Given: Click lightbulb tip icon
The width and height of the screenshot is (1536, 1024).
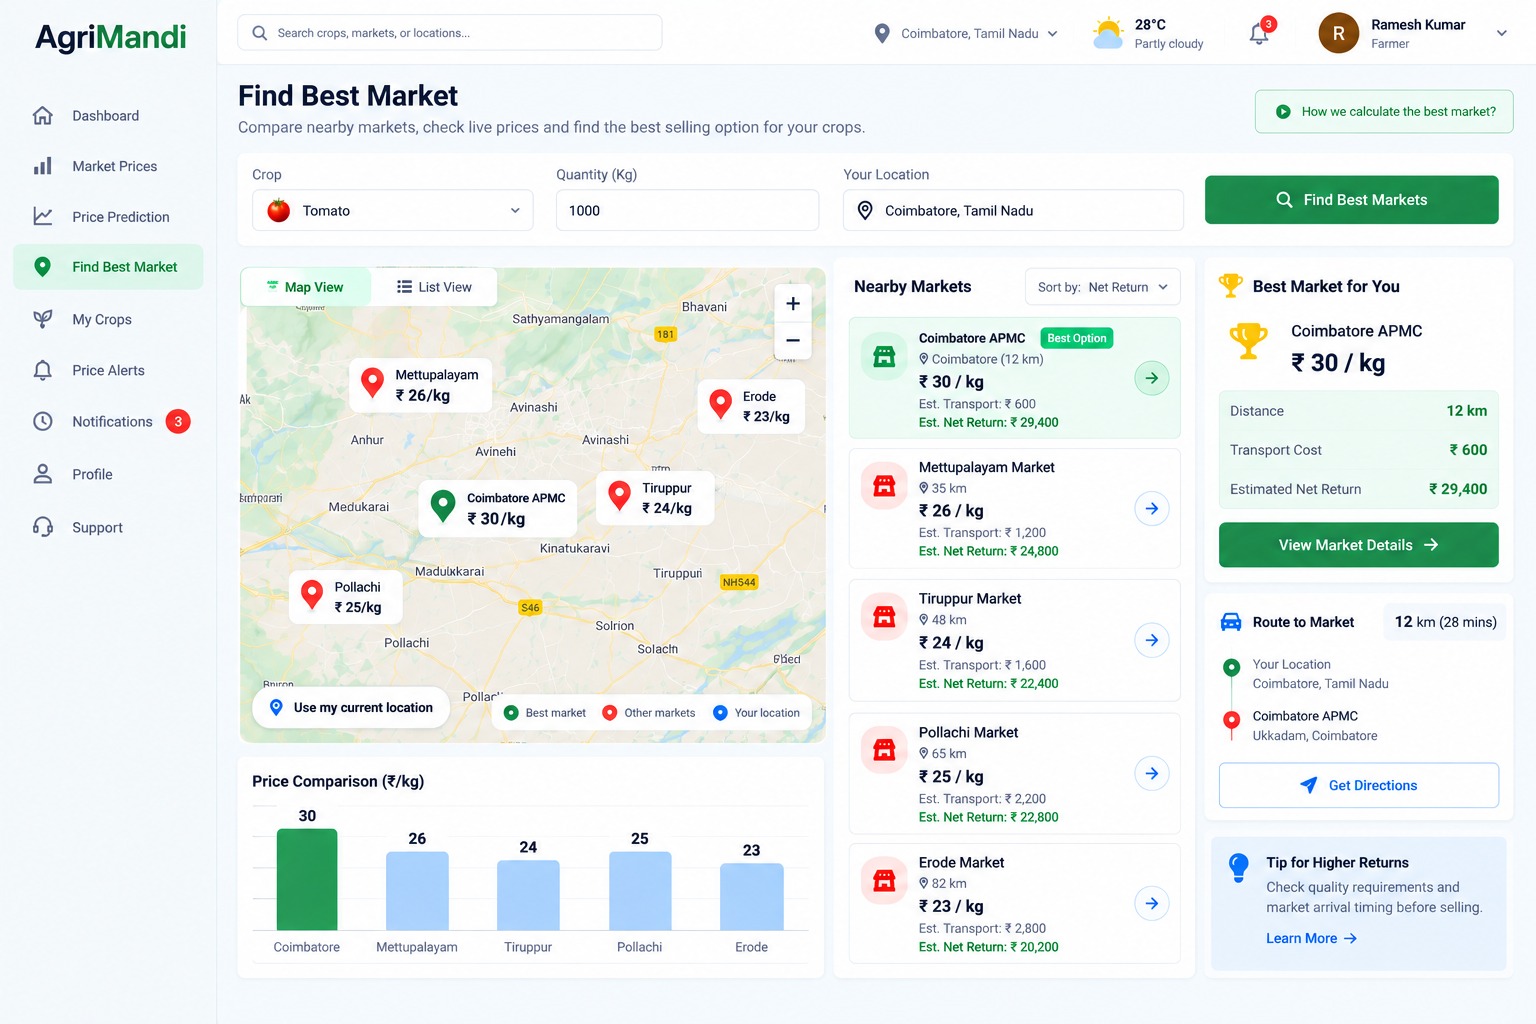Looking at the screenshot, I should (1239, 867).
